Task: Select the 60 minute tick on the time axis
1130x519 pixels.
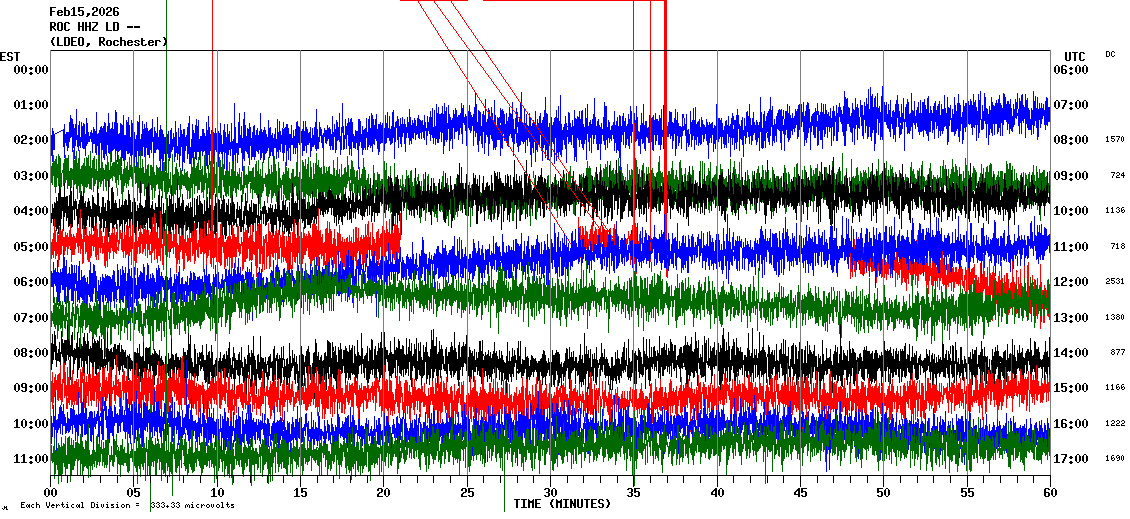Action: [1049, 493]
